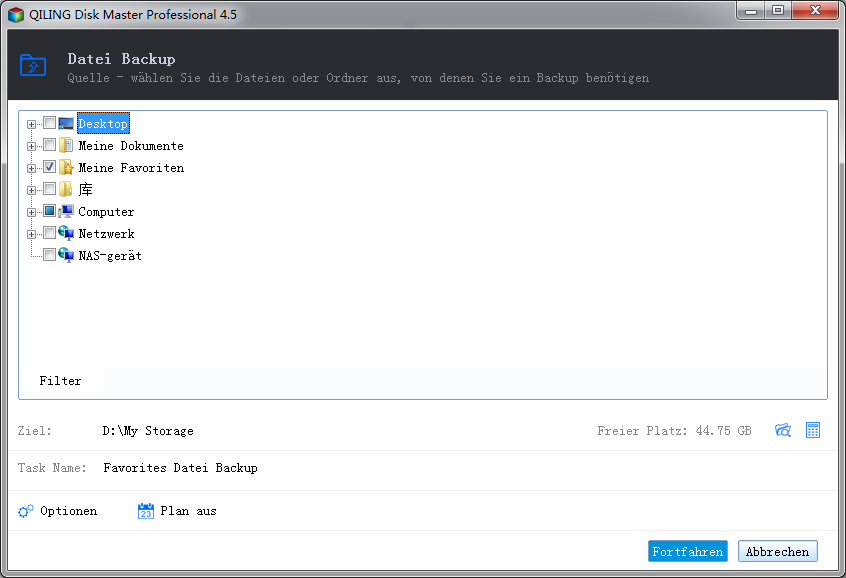Click the QILING app cube icon

pos(16,15)
